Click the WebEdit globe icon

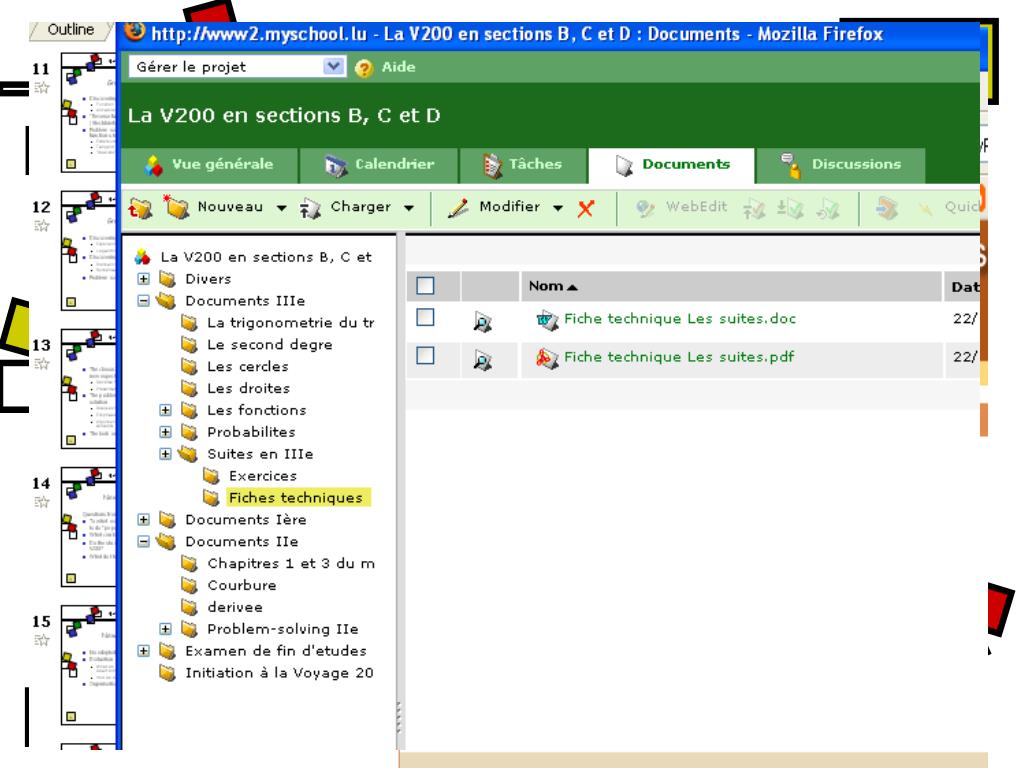coord(645,208)
